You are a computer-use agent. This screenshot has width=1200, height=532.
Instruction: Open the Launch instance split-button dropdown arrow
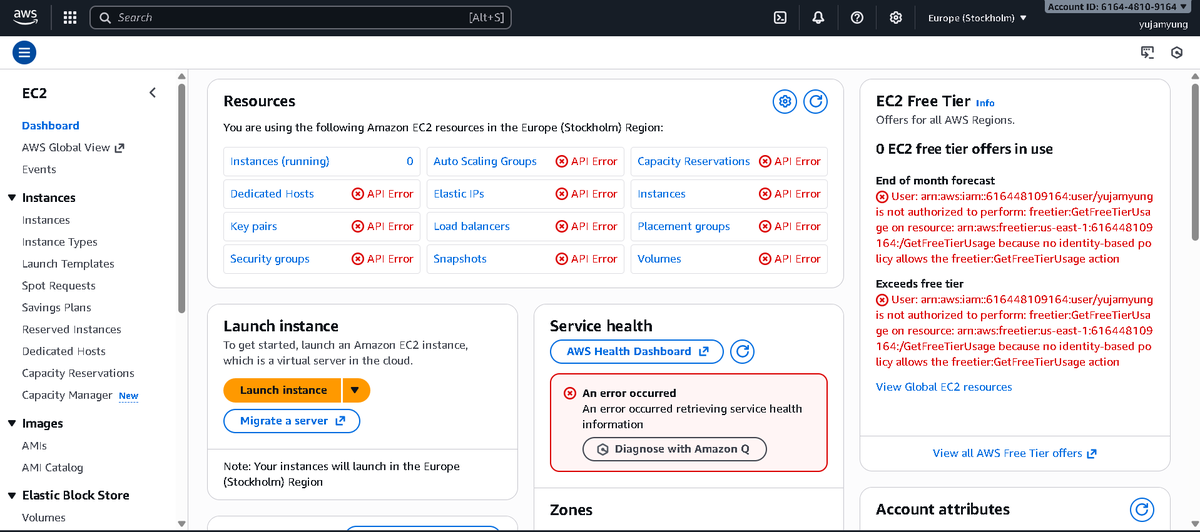click(355, 390)
